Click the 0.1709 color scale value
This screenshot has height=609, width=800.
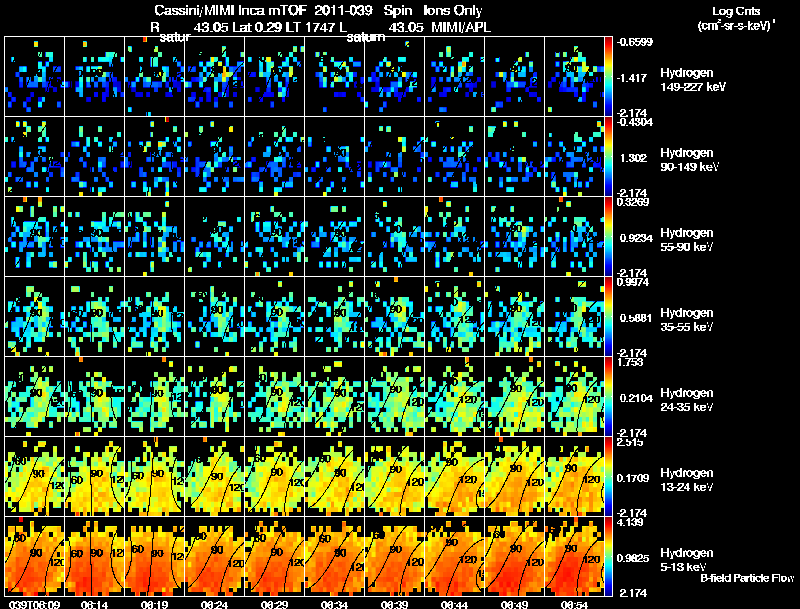633,478
